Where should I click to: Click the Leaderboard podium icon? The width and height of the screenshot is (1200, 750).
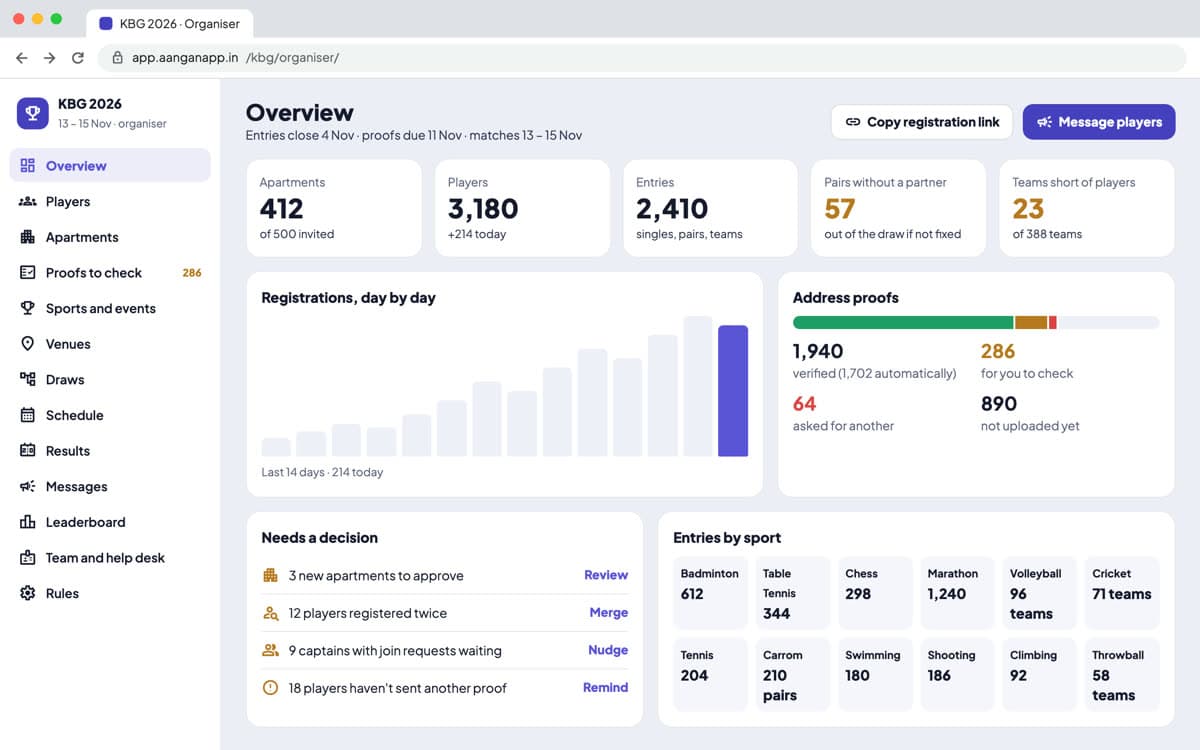pyautogui.click(x=28, y=522)
